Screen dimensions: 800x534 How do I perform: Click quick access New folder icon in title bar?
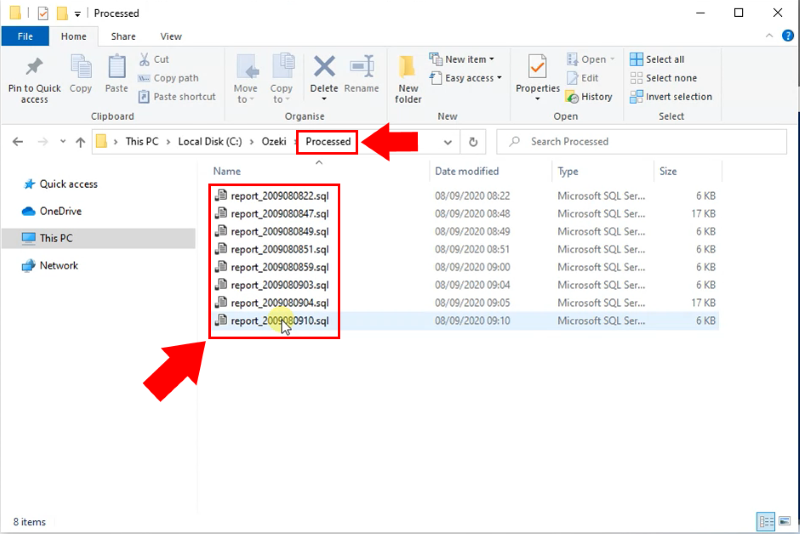(62, 13)
